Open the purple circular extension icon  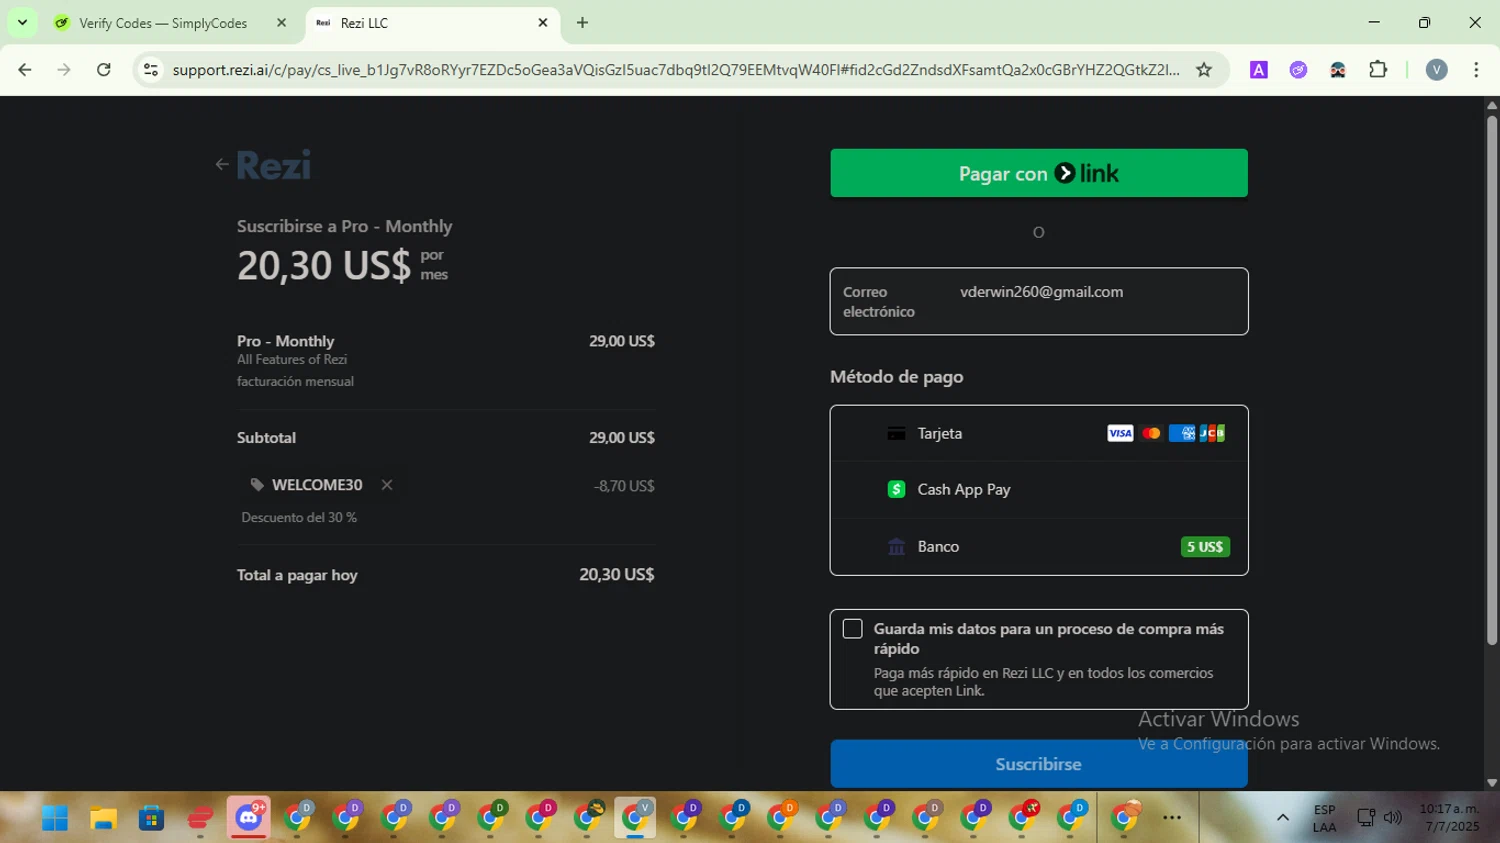(1298, 70)
